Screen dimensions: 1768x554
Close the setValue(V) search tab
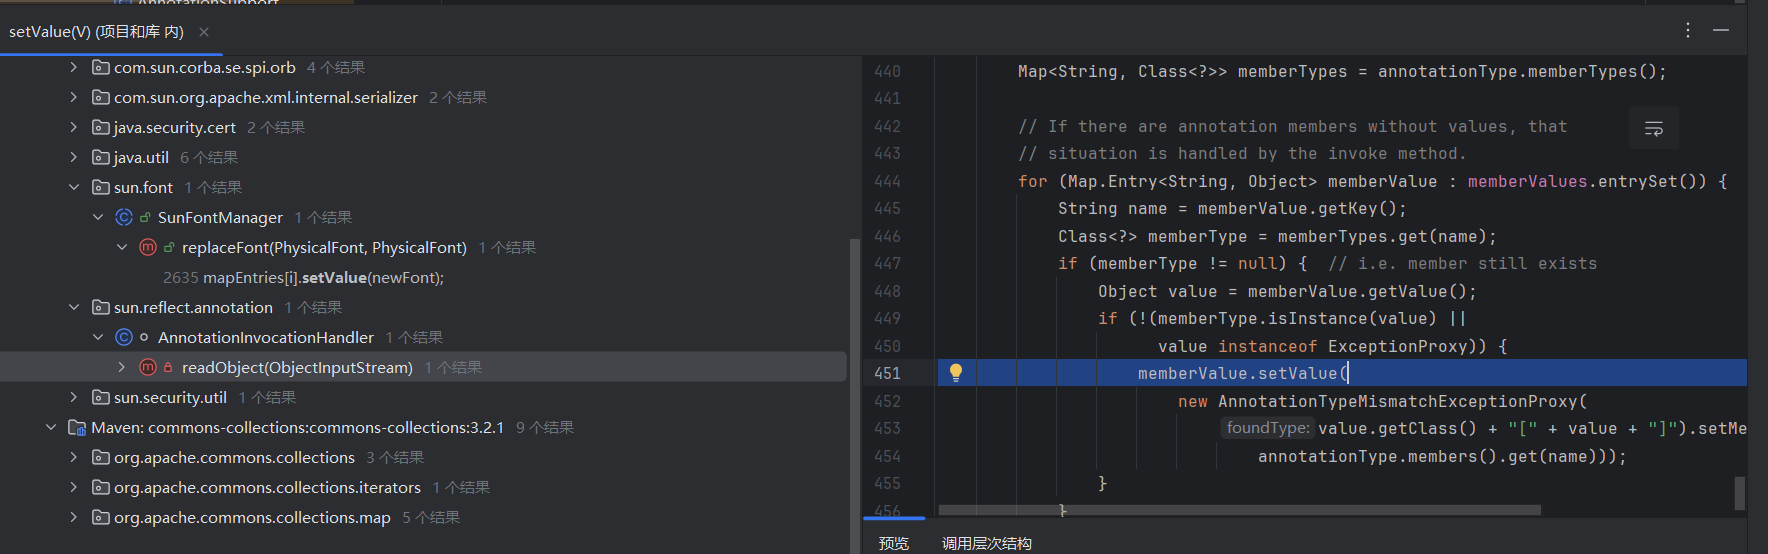point(204,32)
